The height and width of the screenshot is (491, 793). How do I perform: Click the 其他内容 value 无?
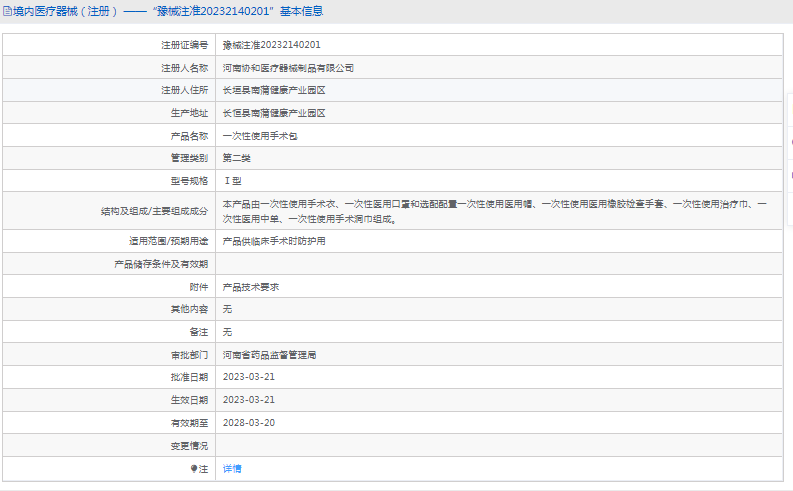[228, 309]
